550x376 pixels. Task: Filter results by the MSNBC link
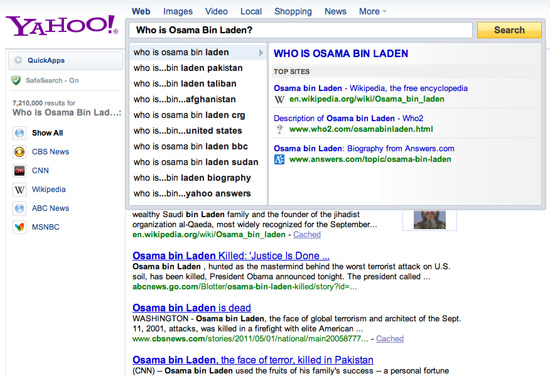pos(45,227)
